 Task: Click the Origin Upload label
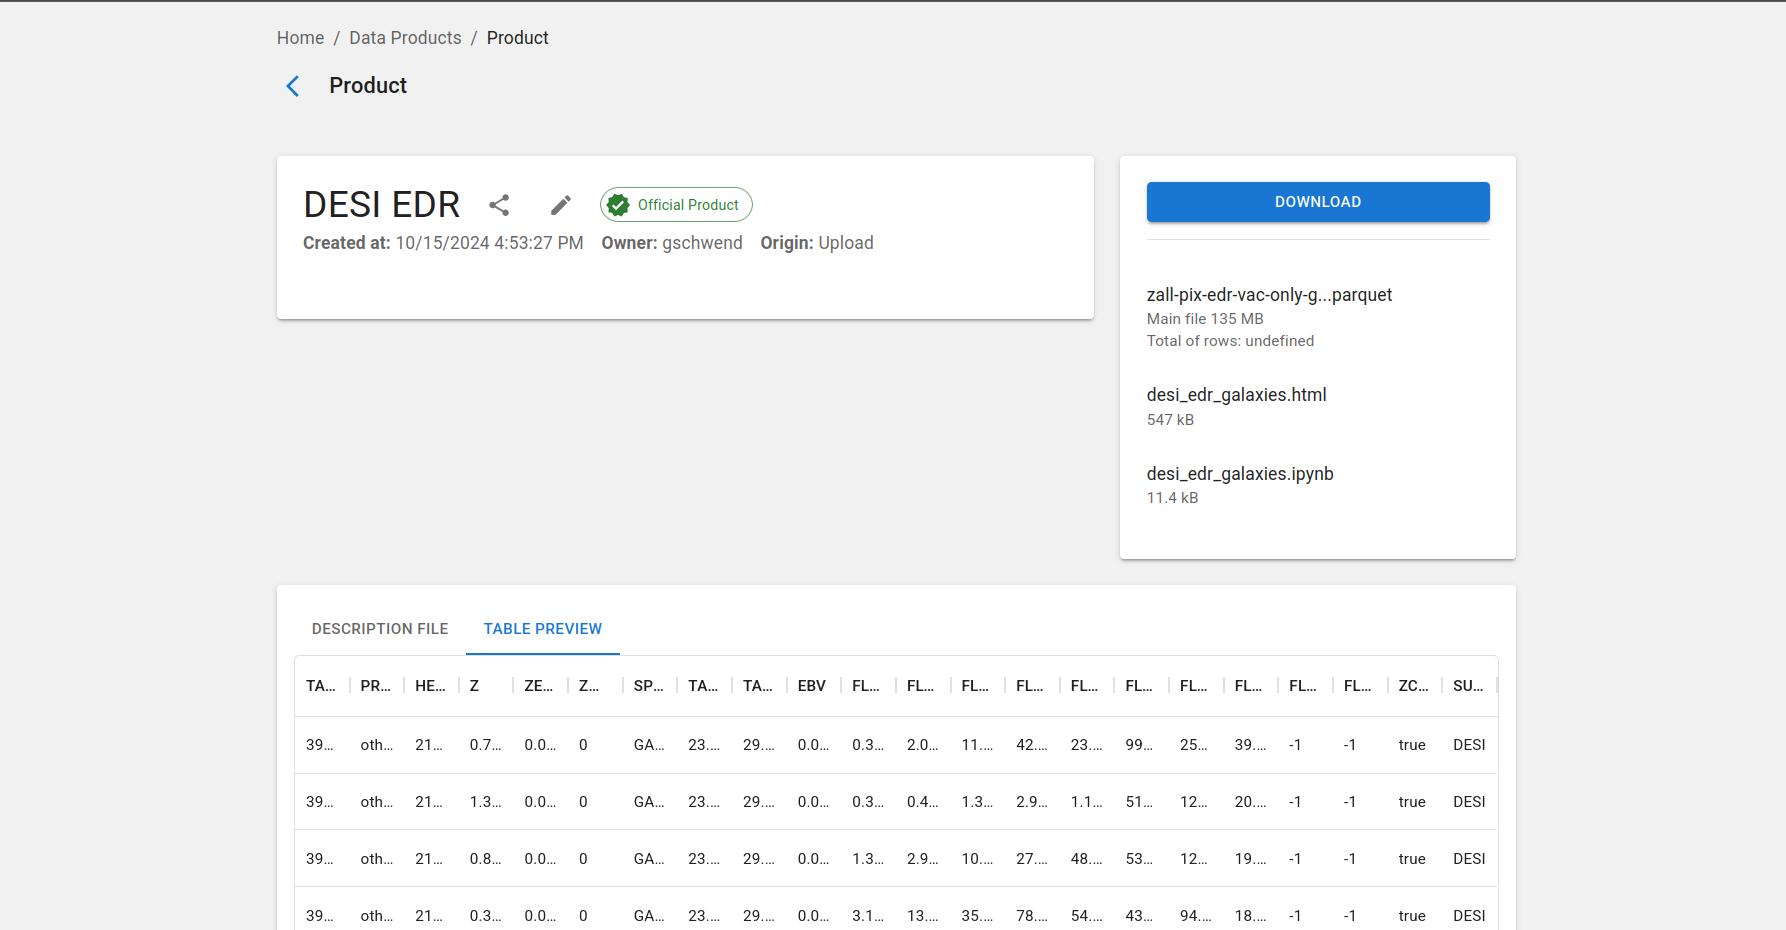point(817,243)
